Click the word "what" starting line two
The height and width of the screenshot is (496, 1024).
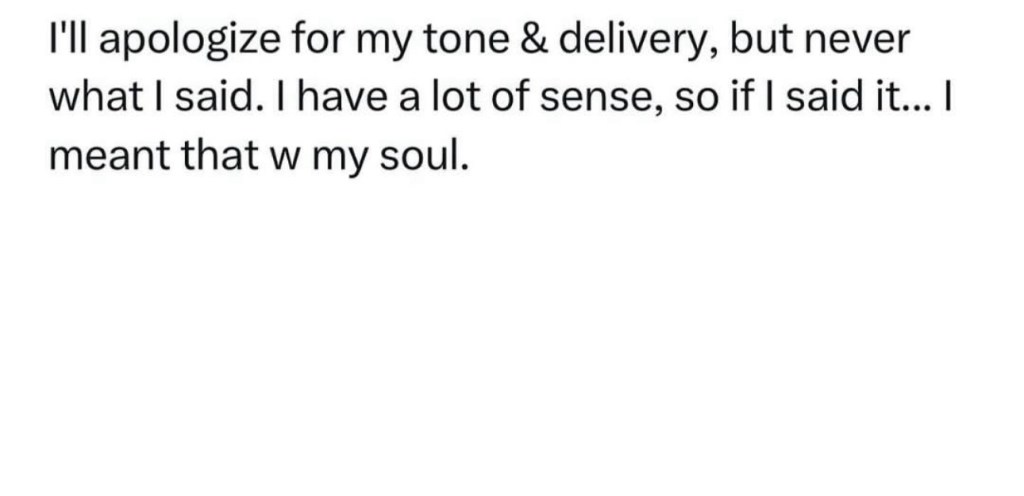pos(86,100)
